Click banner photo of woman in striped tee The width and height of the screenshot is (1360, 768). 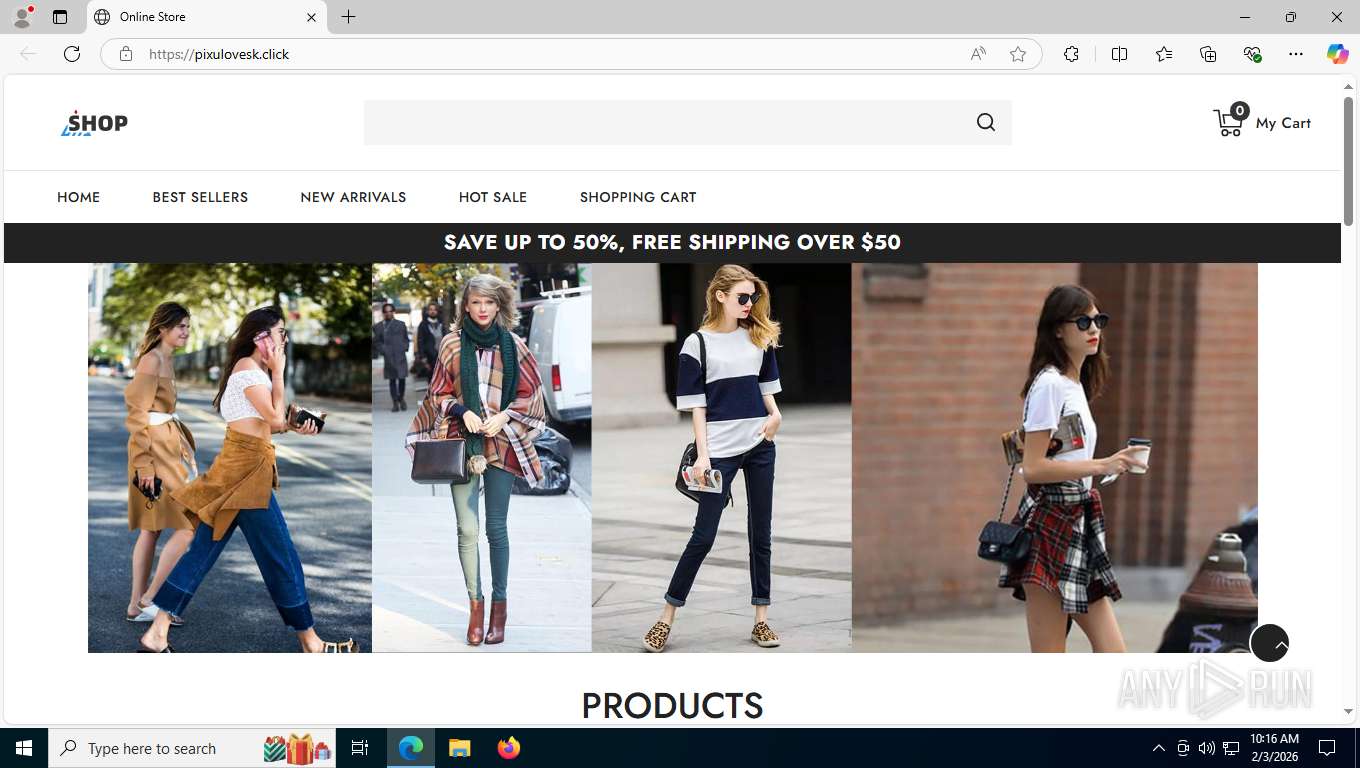click(722, 458)
